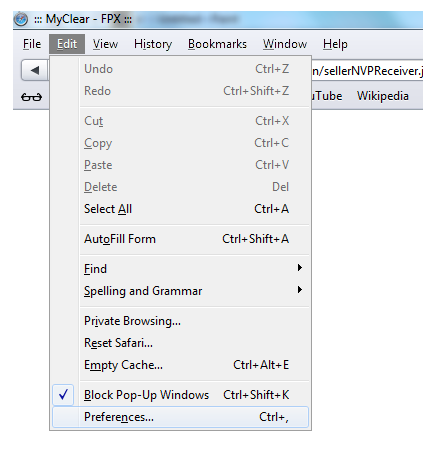
Task: Open the History menu
Action: point(153,44)
